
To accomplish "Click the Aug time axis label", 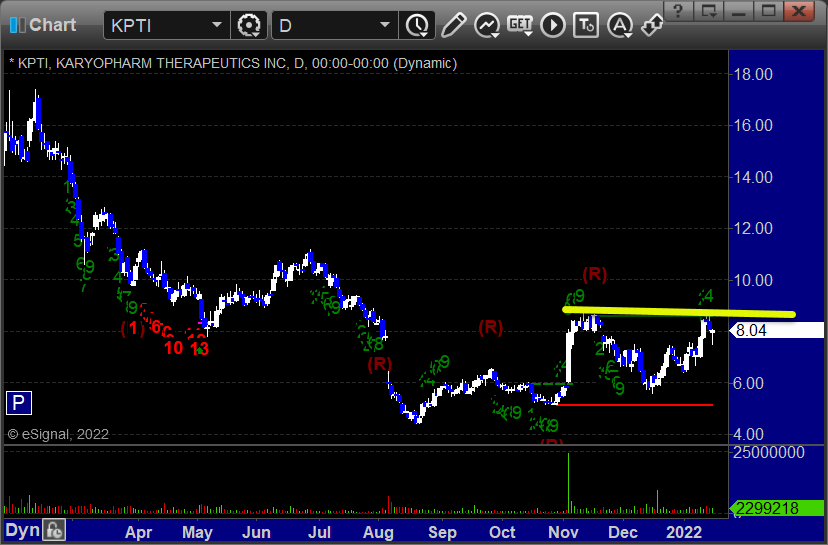I will 378,532.
